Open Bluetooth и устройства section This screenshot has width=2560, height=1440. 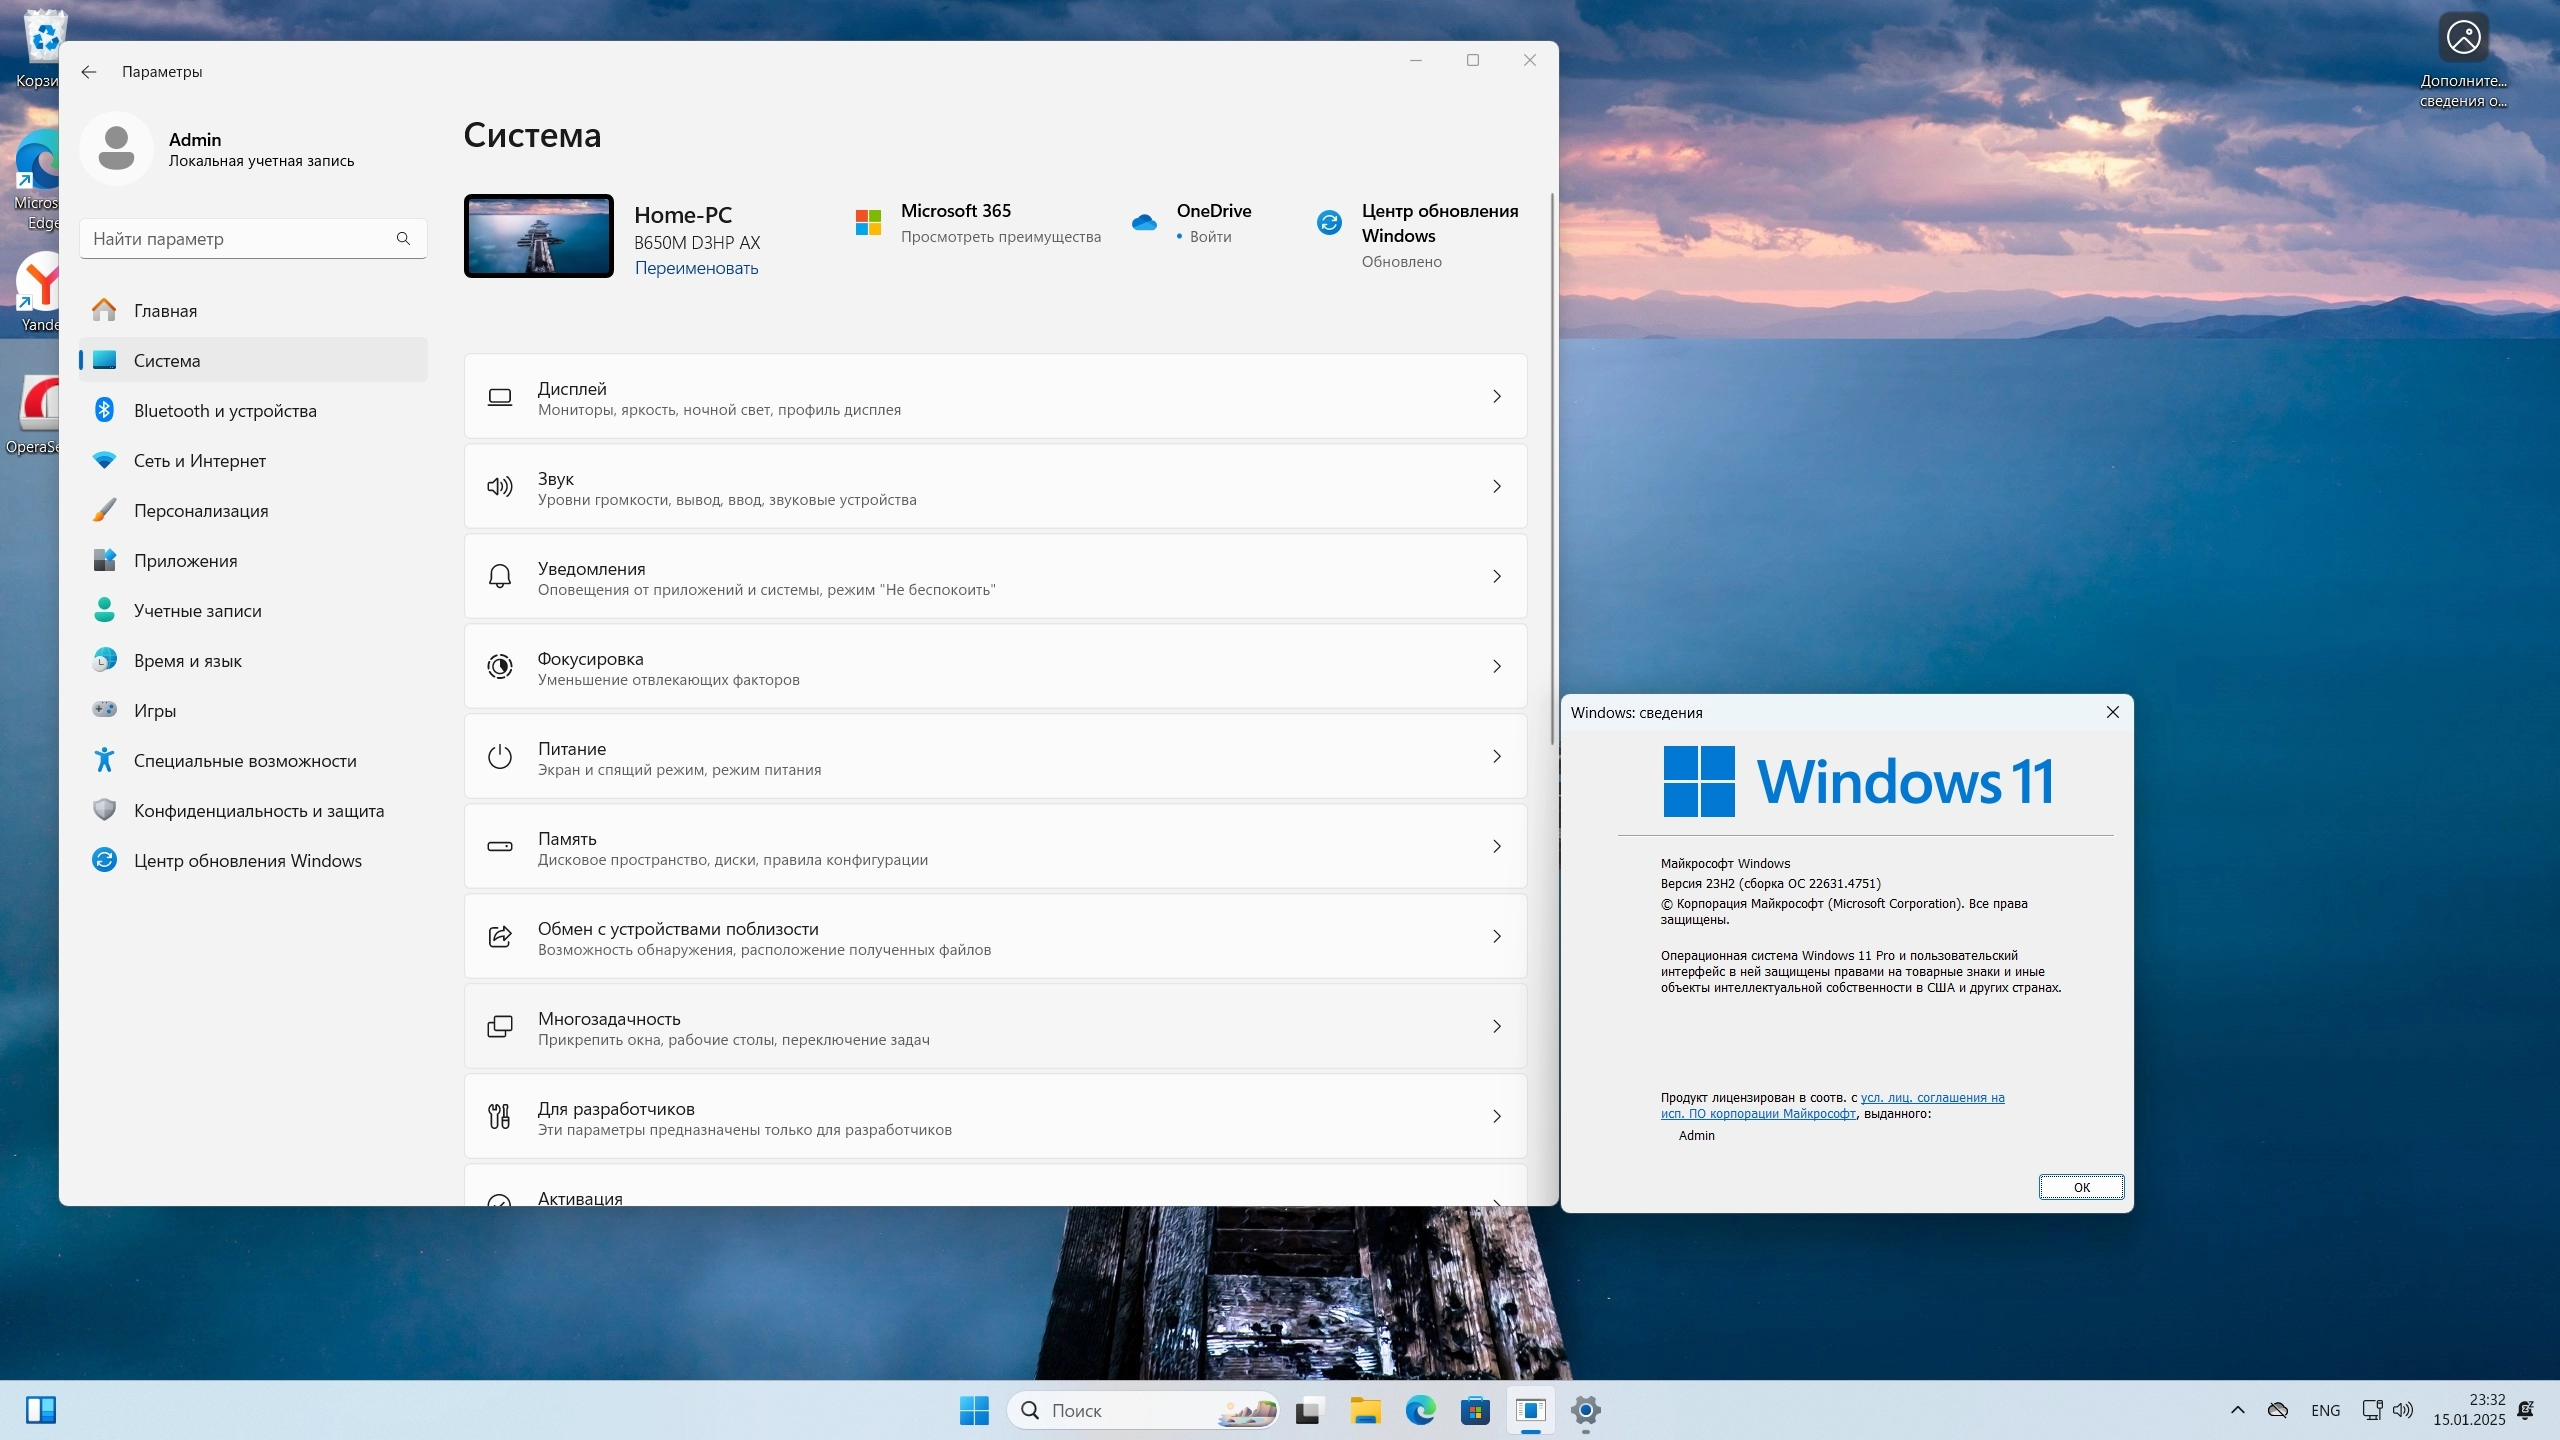click(x=225, y=411)
